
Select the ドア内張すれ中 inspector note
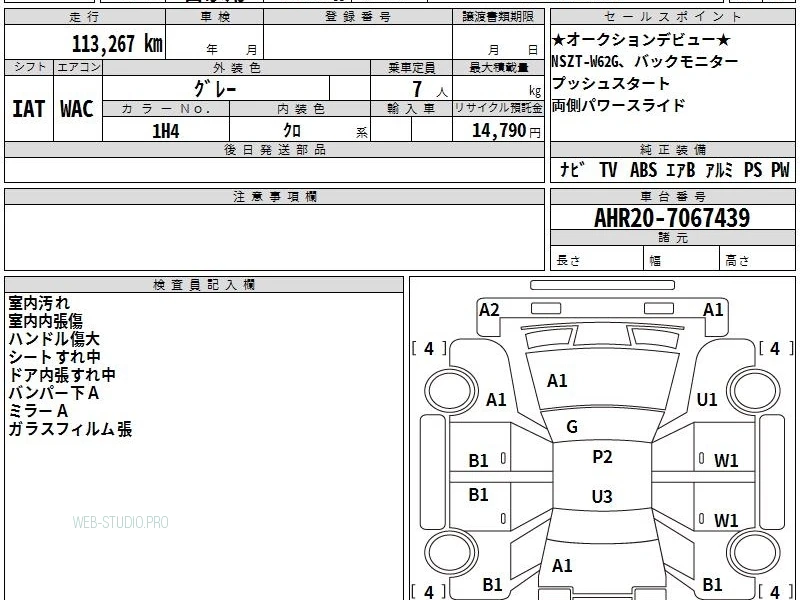pos(62,375)
